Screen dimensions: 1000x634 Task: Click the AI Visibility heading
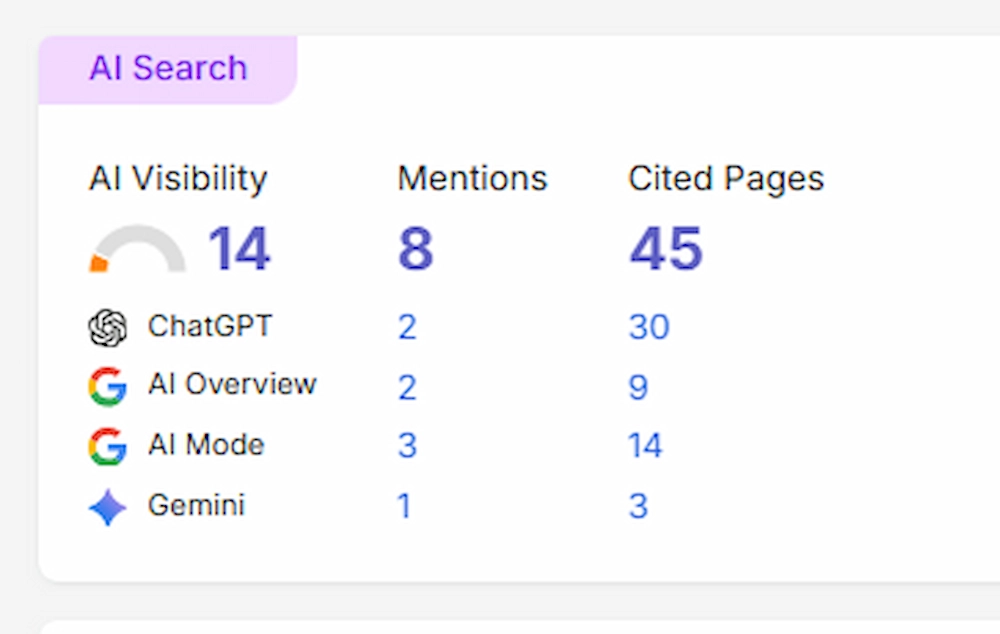[178, 178]
